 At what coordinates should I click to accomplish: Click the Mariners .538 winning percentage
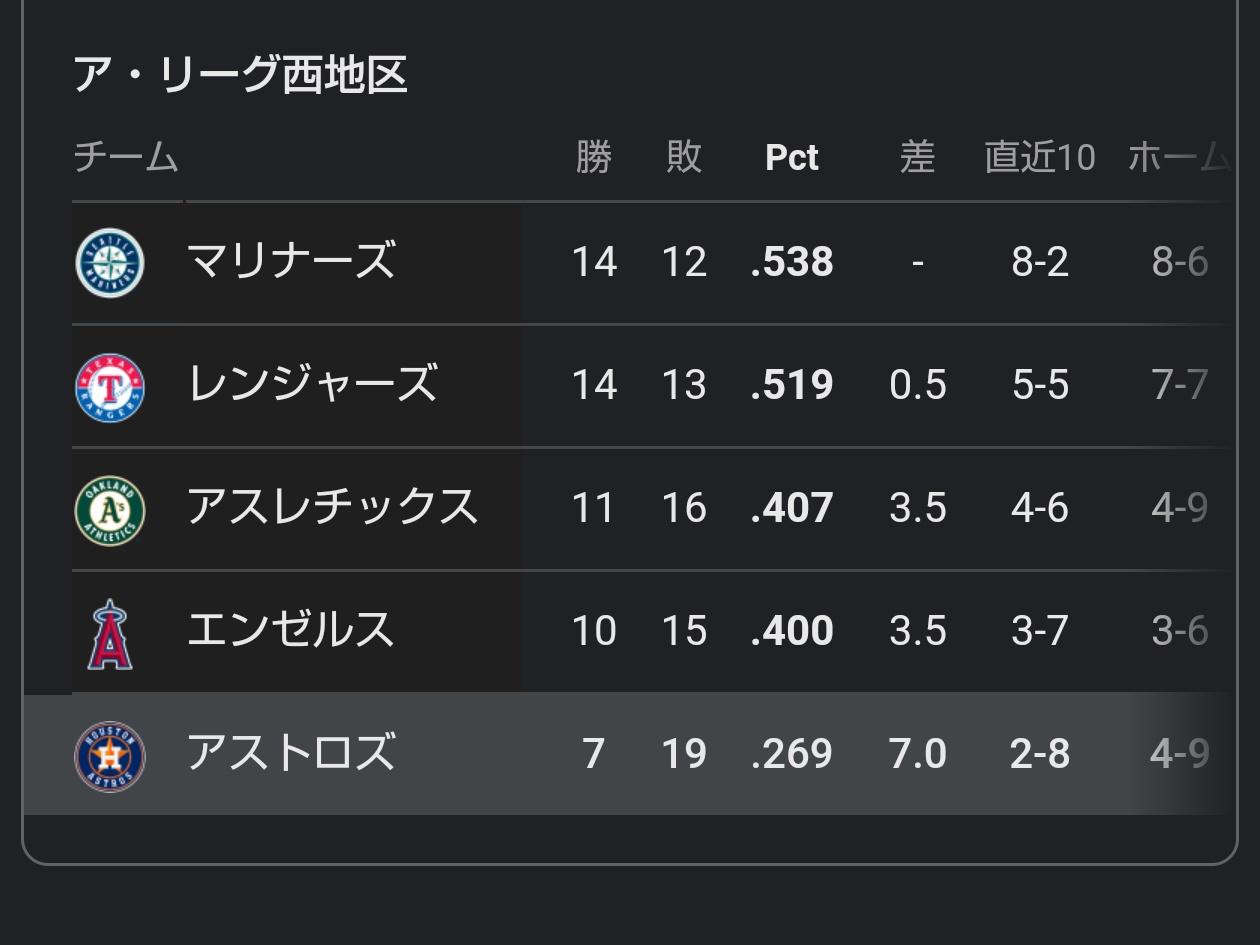click(x=792, y=263)
